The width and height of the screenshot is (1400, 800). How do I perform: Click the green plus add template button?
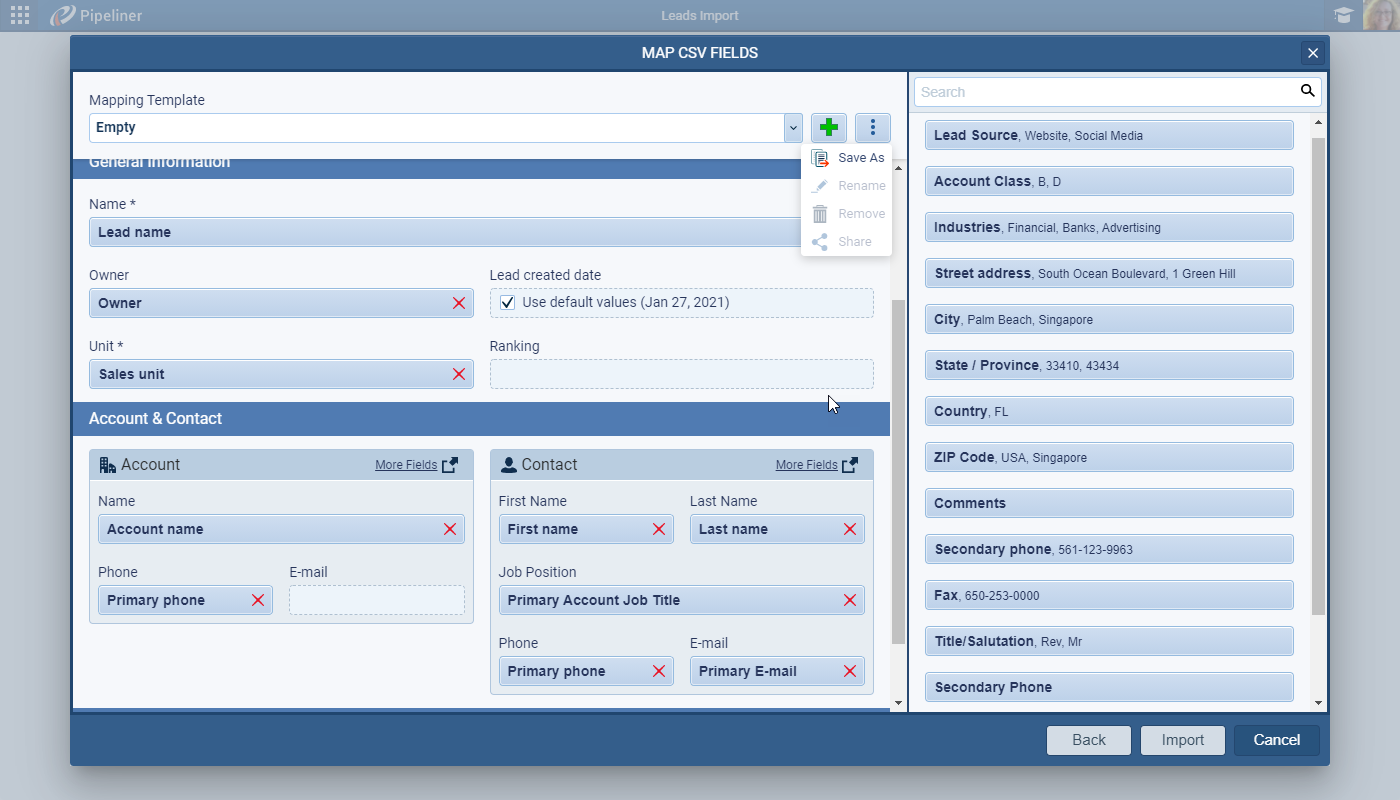tap(828, 128)
